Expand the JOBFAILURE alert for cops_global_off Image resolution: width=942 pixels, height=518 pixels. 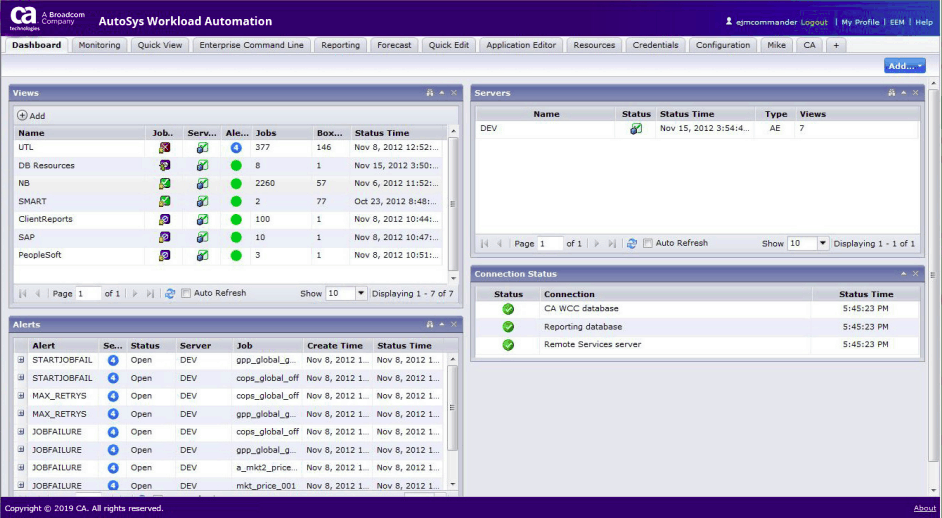click(x=20, y=431)
